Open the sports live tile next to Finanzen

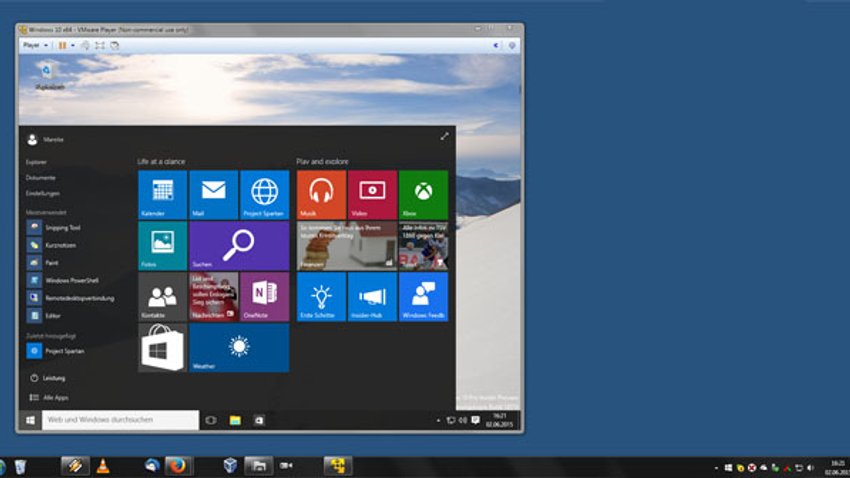[423, 246]
